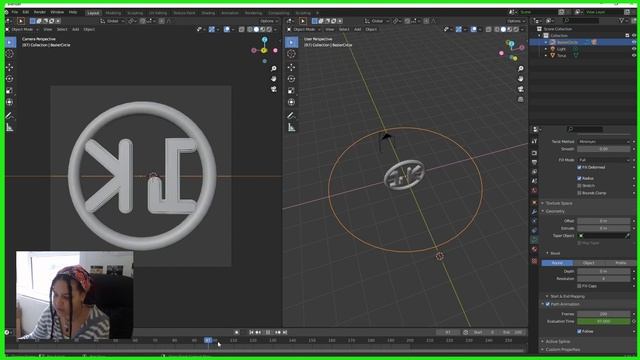Select the Rotate tool in the right viewport
This screenshot has width=640, height=360.
(291, 79)
